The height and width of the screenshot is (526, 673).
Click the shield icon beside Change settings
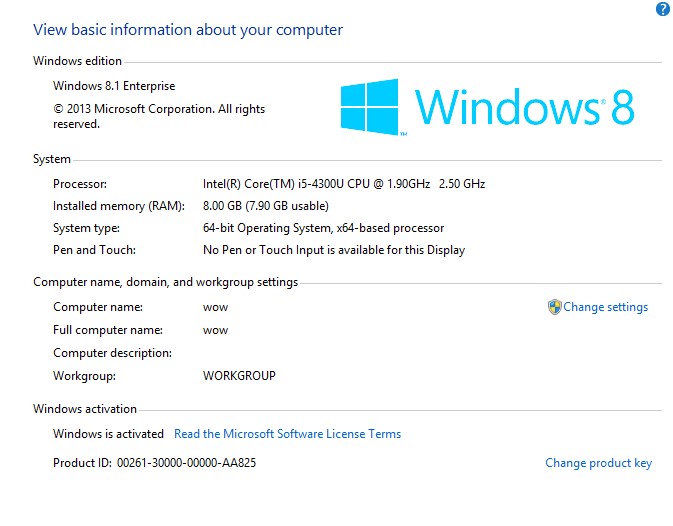point(555,307)
